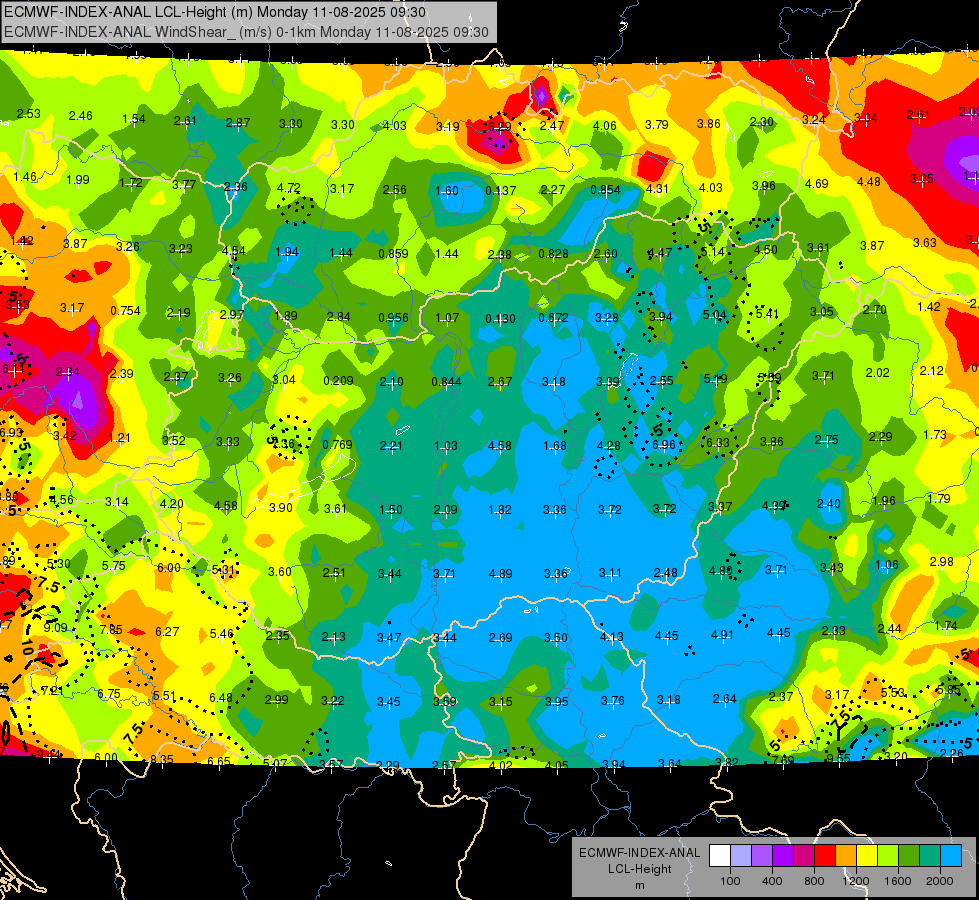Click the wind shear value '1.82'
This screenshot has height=900, width=979.
point(500,509)
